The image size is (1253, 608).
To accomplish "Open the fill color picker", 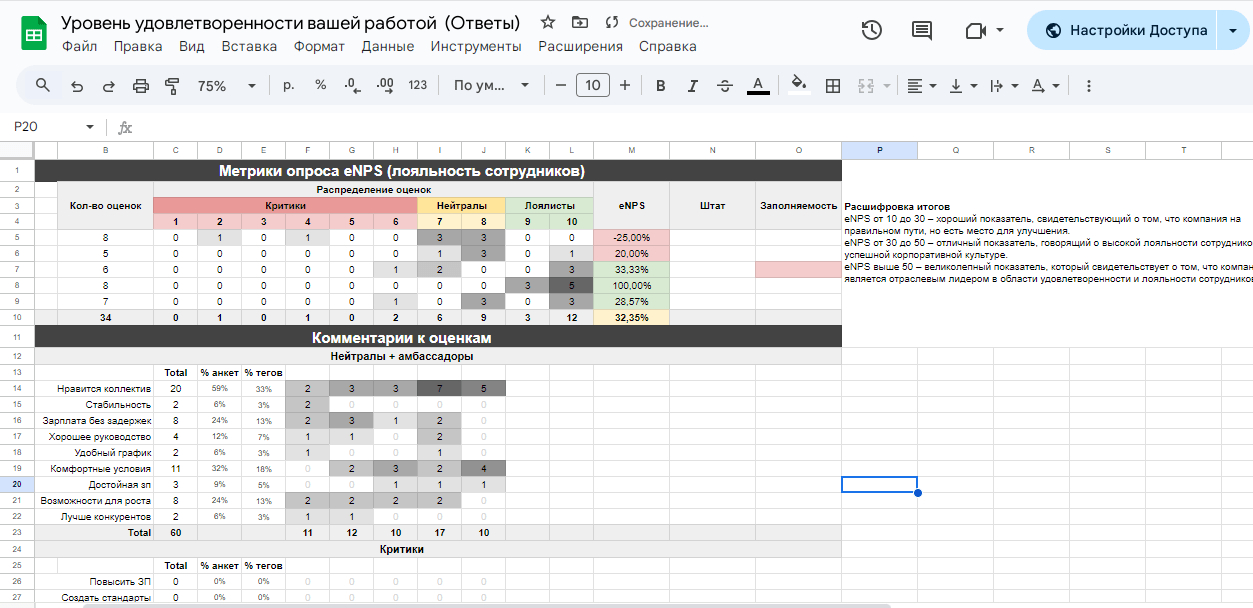I will 798,86.
